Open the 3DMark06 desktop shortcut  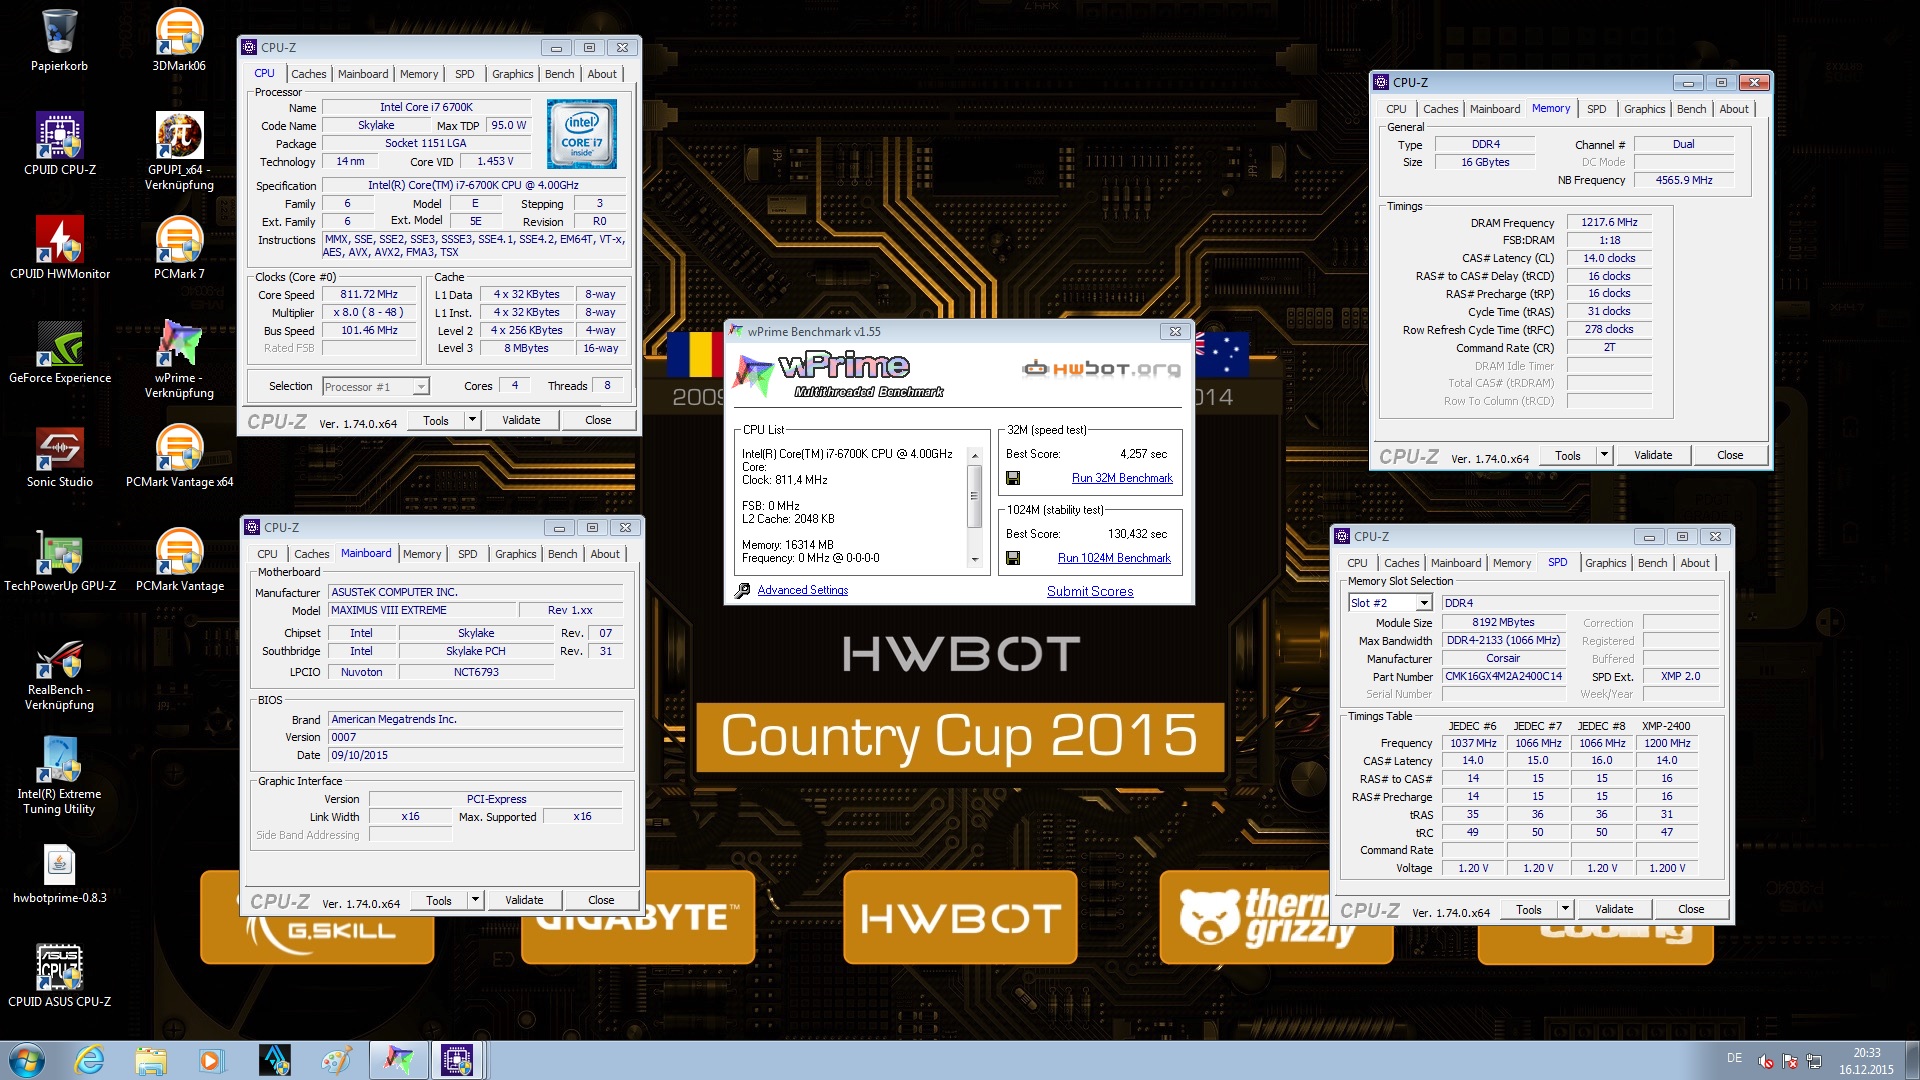[179, 40]
